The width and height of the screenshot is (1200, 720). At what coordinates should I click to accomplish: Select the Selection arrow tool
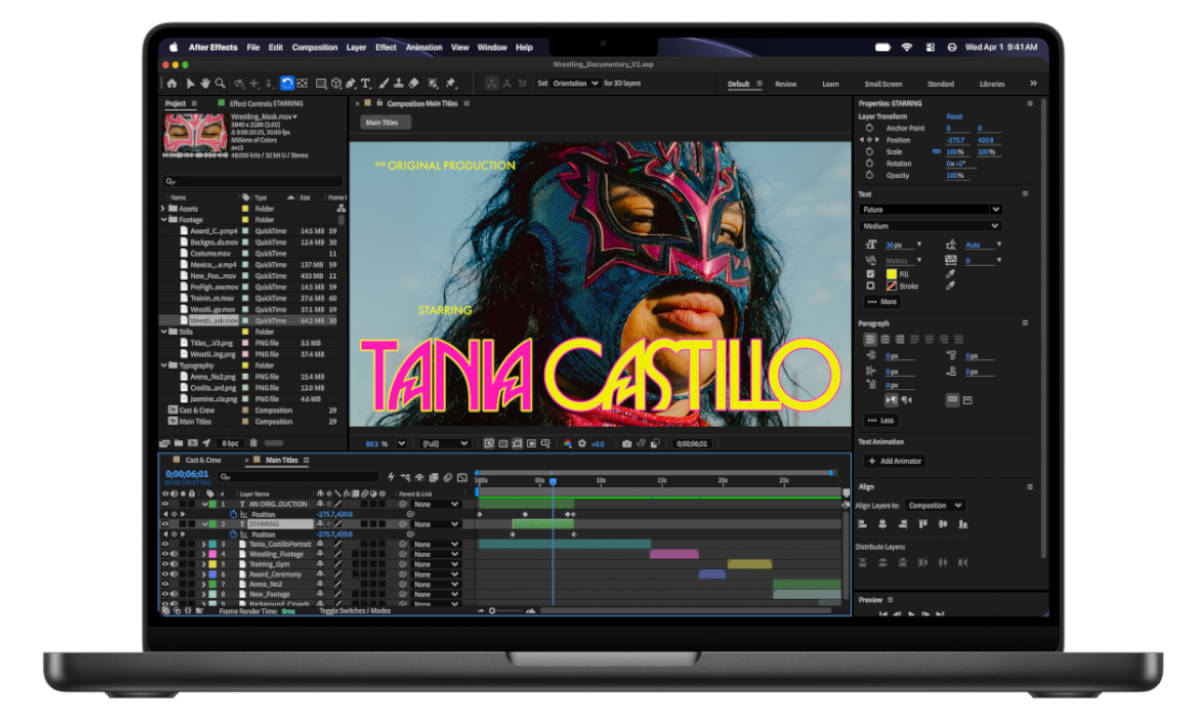pos(191,84)
